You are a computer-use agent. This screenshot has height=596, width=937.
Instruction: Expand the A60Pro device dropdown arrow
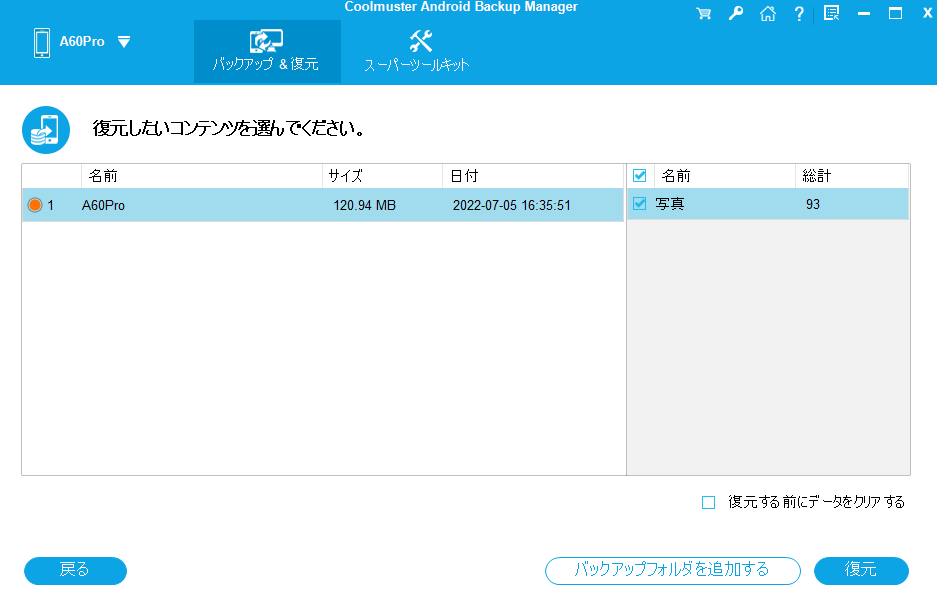124,42
